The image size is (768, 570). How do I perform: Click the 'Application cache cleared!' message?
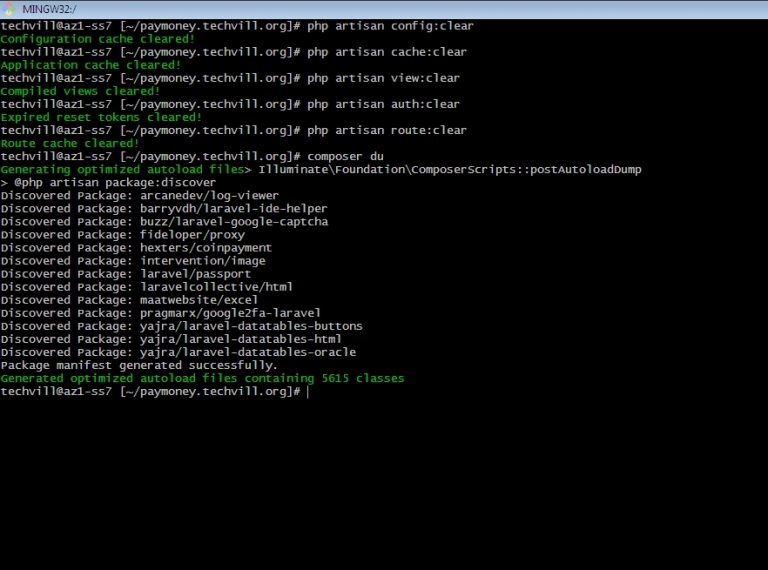point(90,65)
